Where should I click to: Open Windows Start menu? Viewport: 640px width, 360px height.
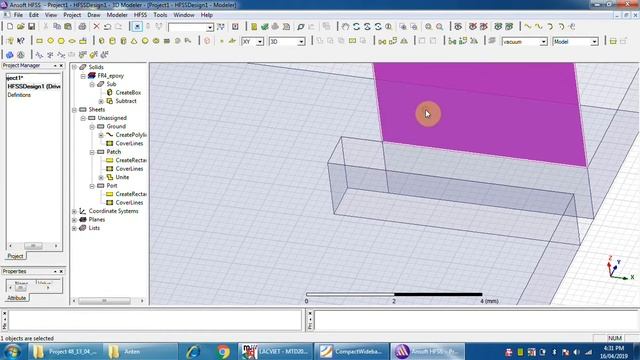click(12, 351)
